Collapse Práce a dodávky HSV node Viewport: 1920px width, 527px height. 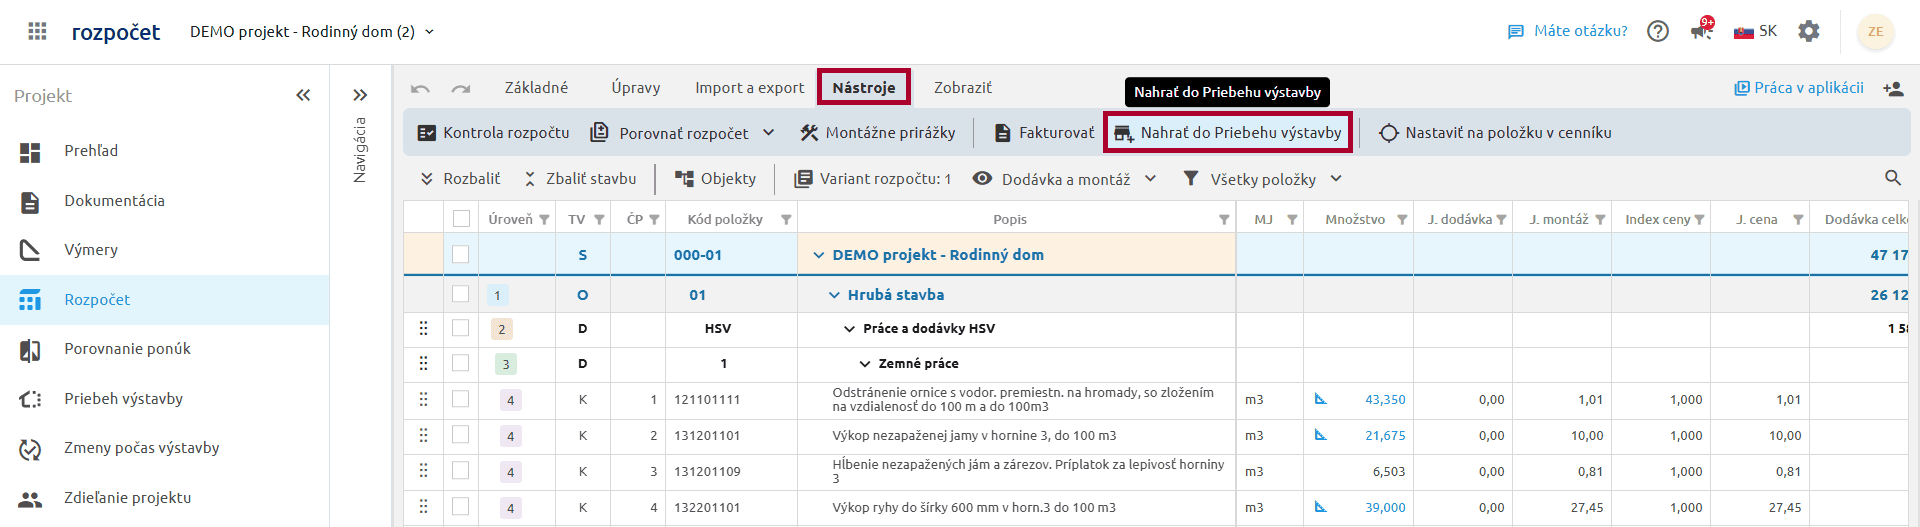pos(849,329)
